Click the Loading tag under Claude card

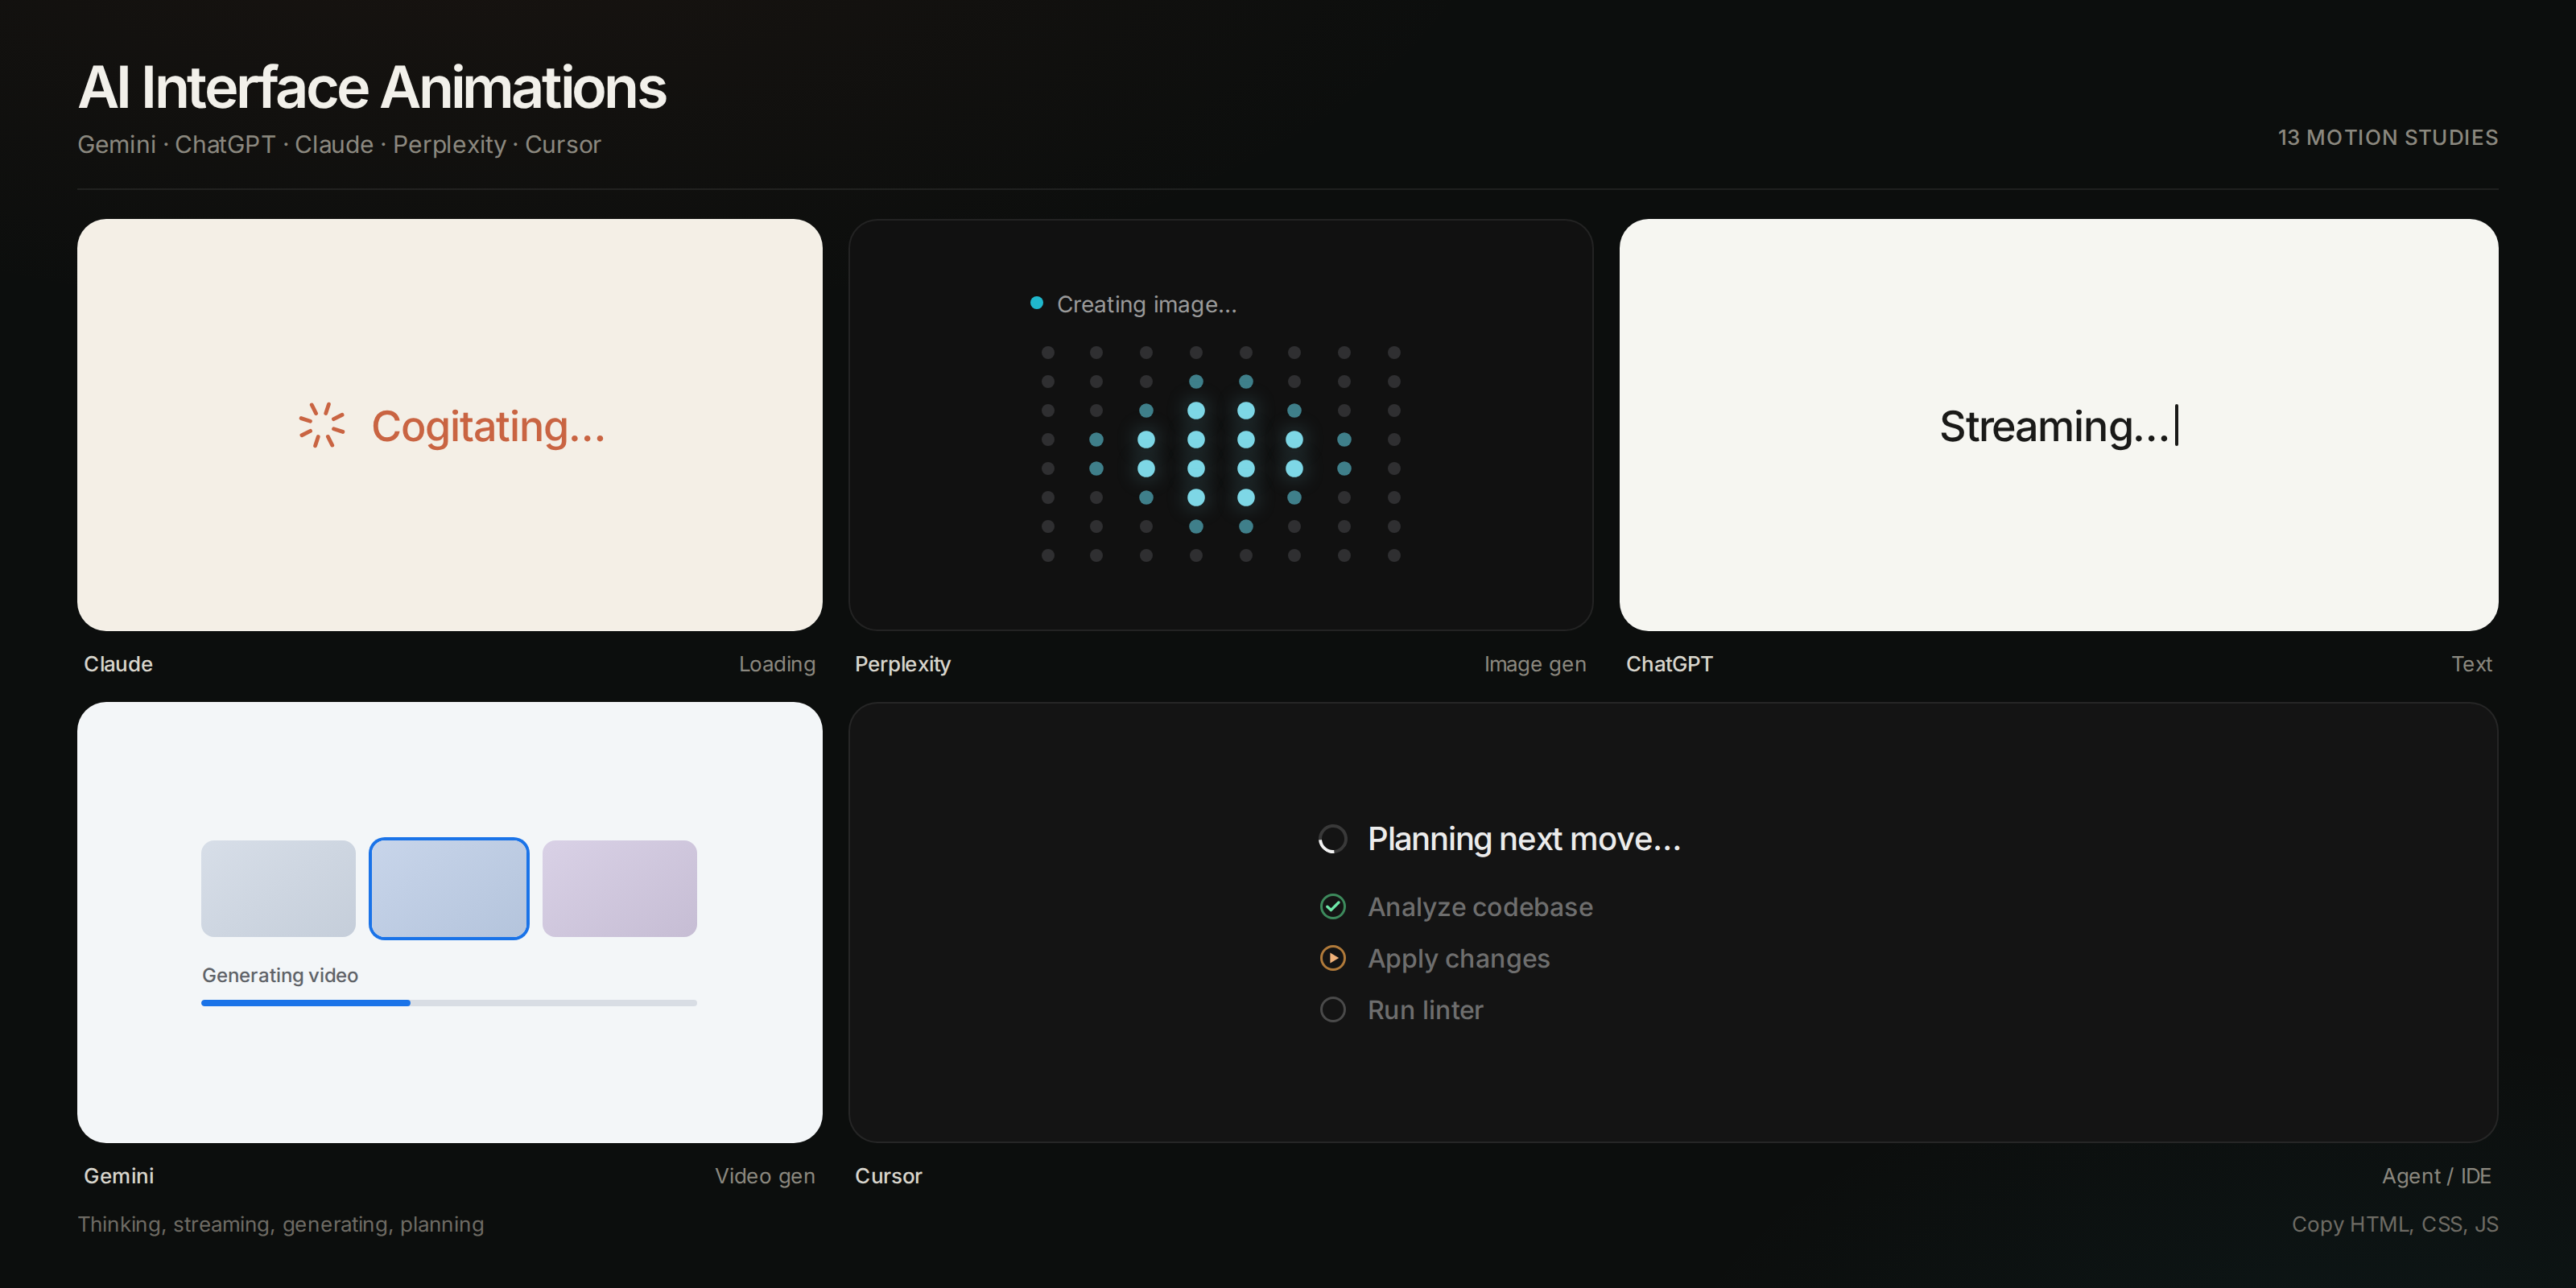click(777, 664)
